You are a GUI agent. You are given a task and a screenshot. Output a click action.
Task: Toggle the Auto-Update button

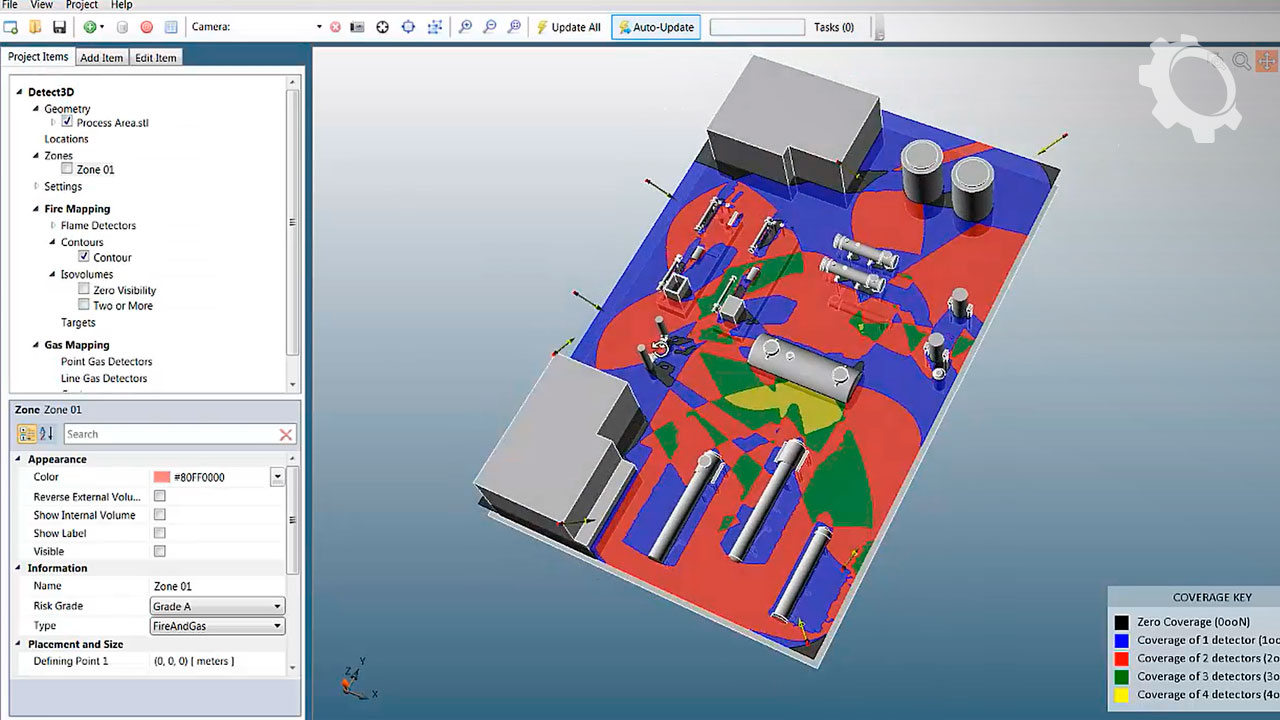coord(655,27)
